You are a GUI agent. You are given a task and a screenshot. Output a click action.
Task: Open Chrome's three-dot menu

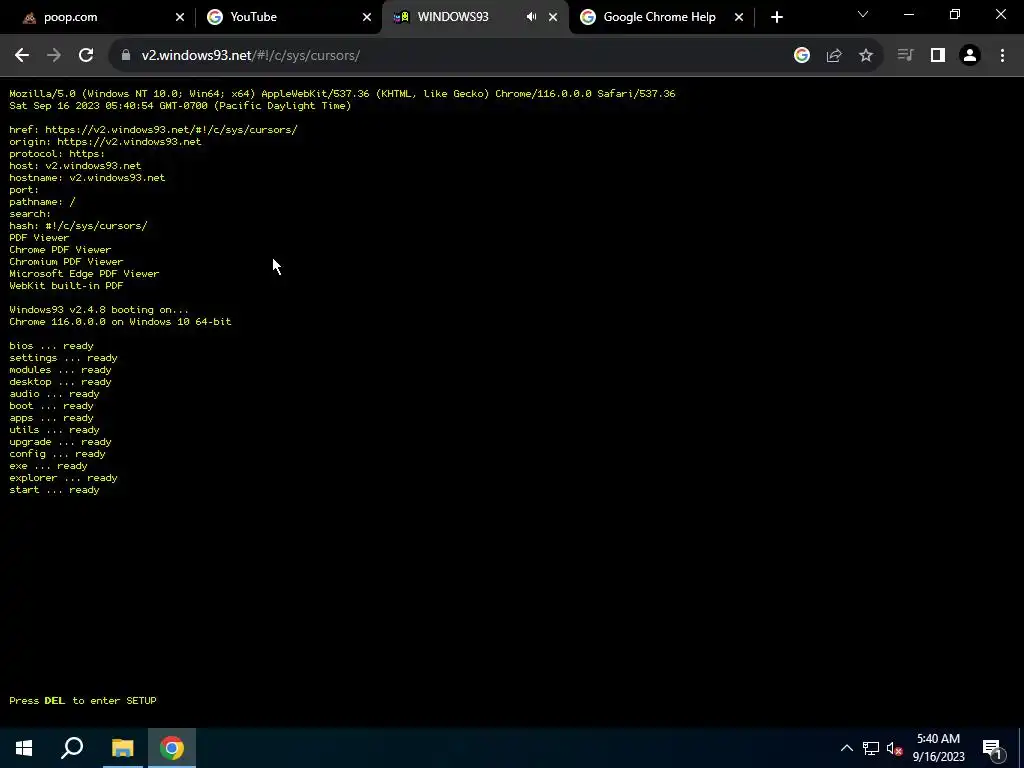[x=1002, y=56]
